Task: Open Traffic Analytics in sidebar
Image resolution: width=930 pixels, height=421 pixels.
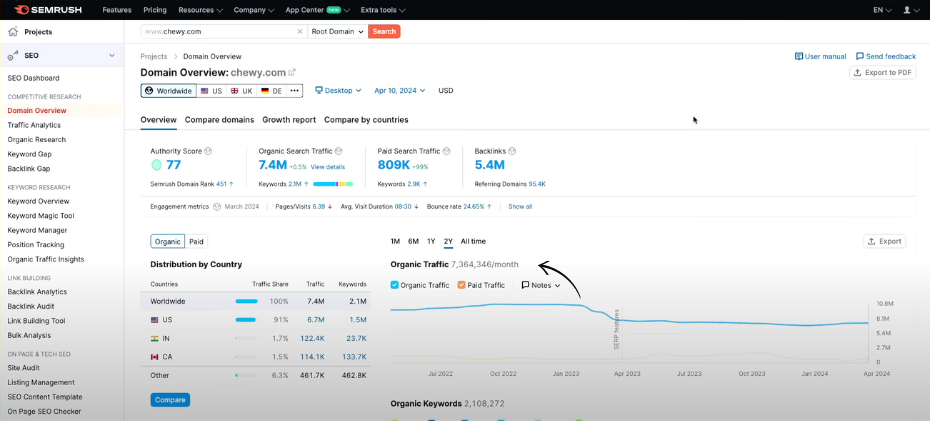Action: pyautogui.click(x=34, y=125)
